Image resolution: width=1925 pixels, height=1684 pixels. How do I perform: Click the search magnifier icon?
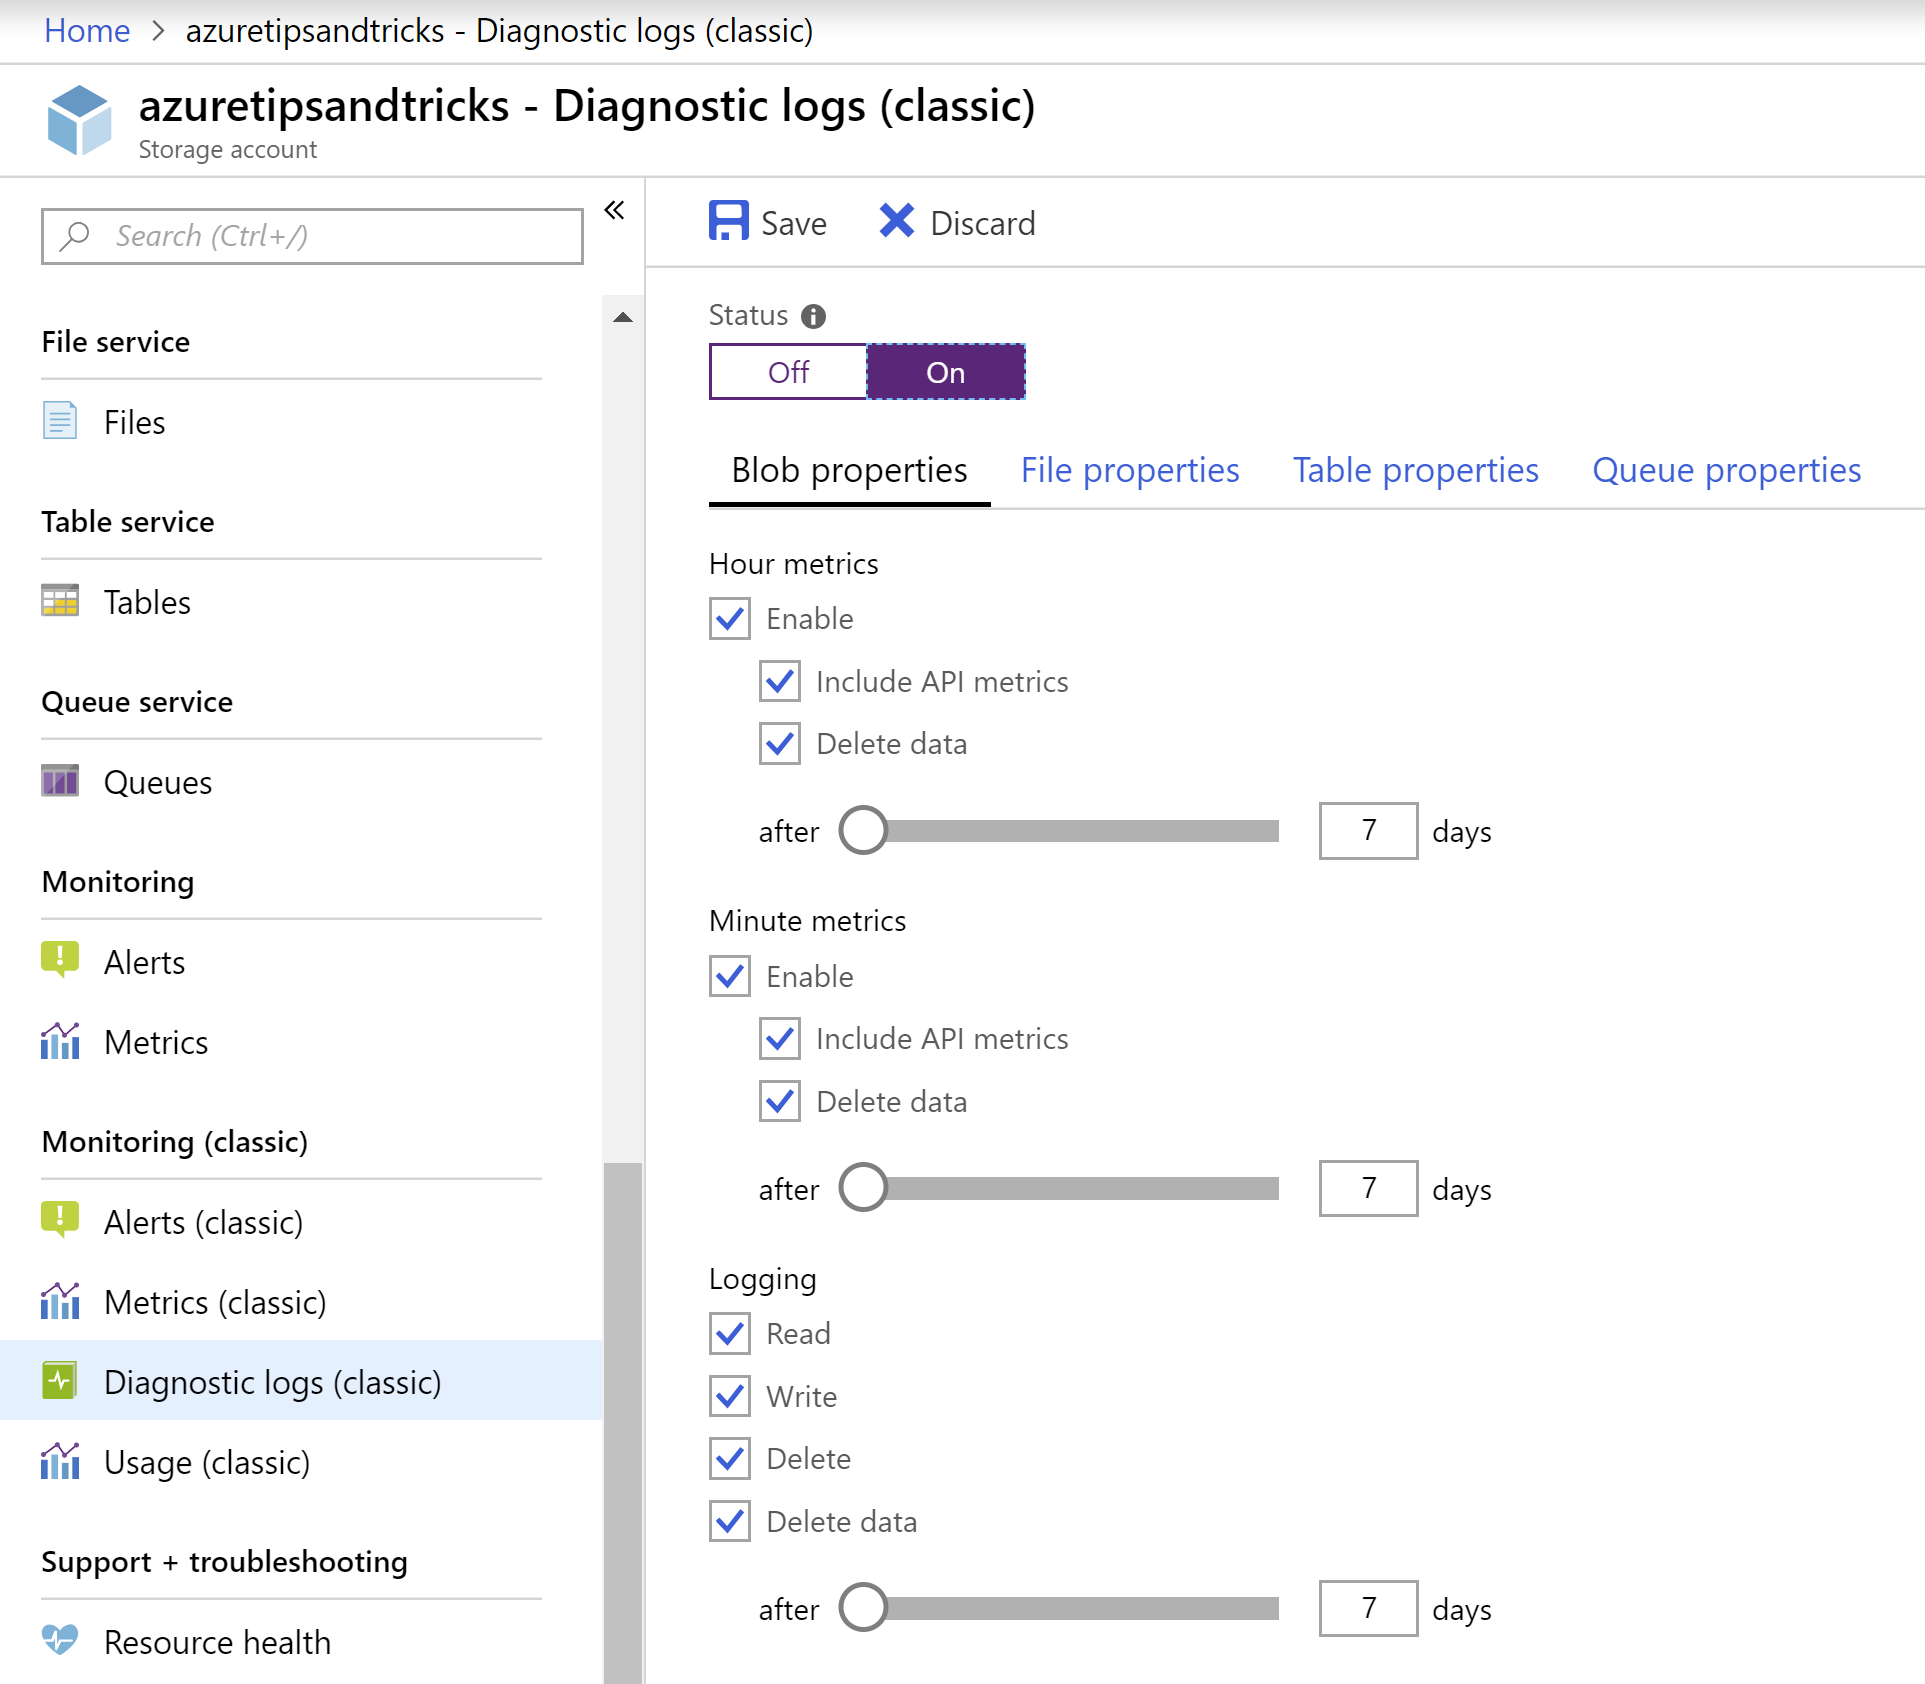coord(75,236)
